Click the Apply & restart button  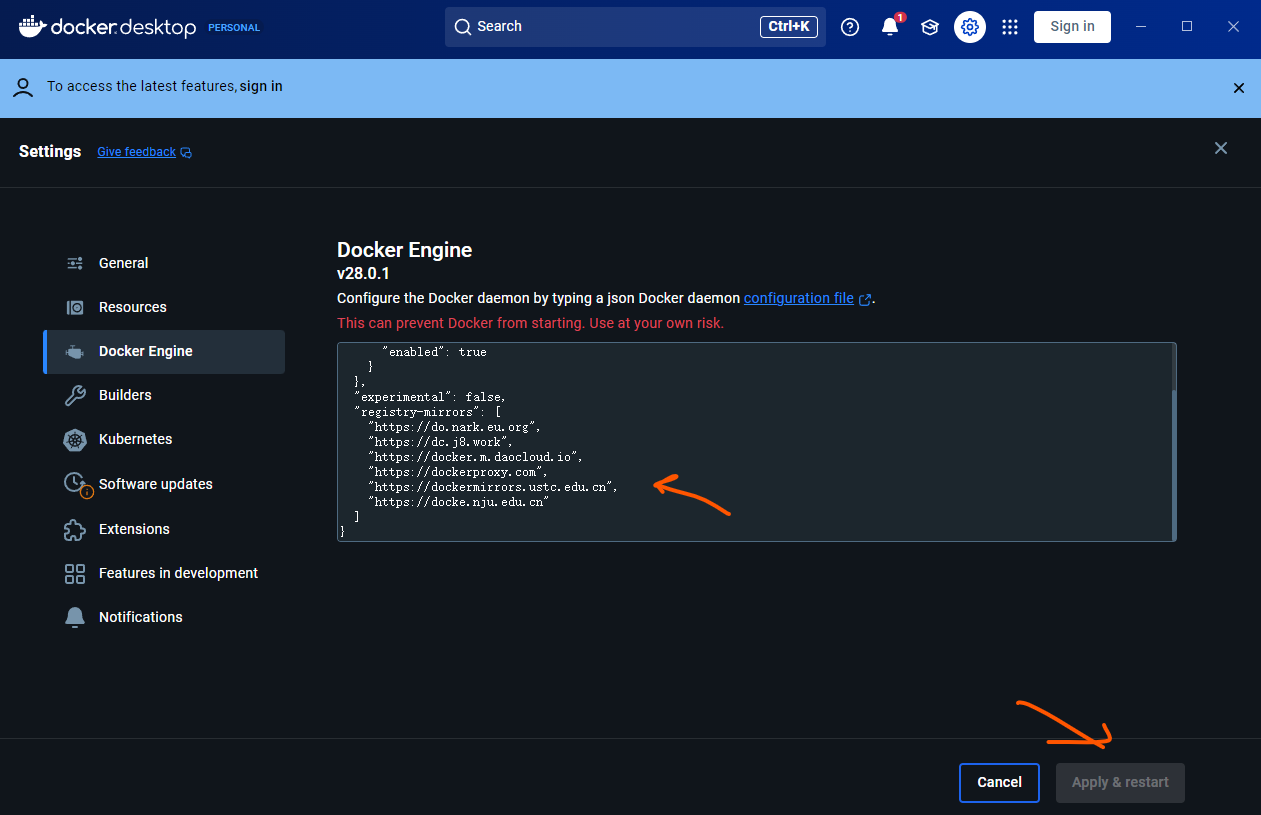coord(1120,783)
